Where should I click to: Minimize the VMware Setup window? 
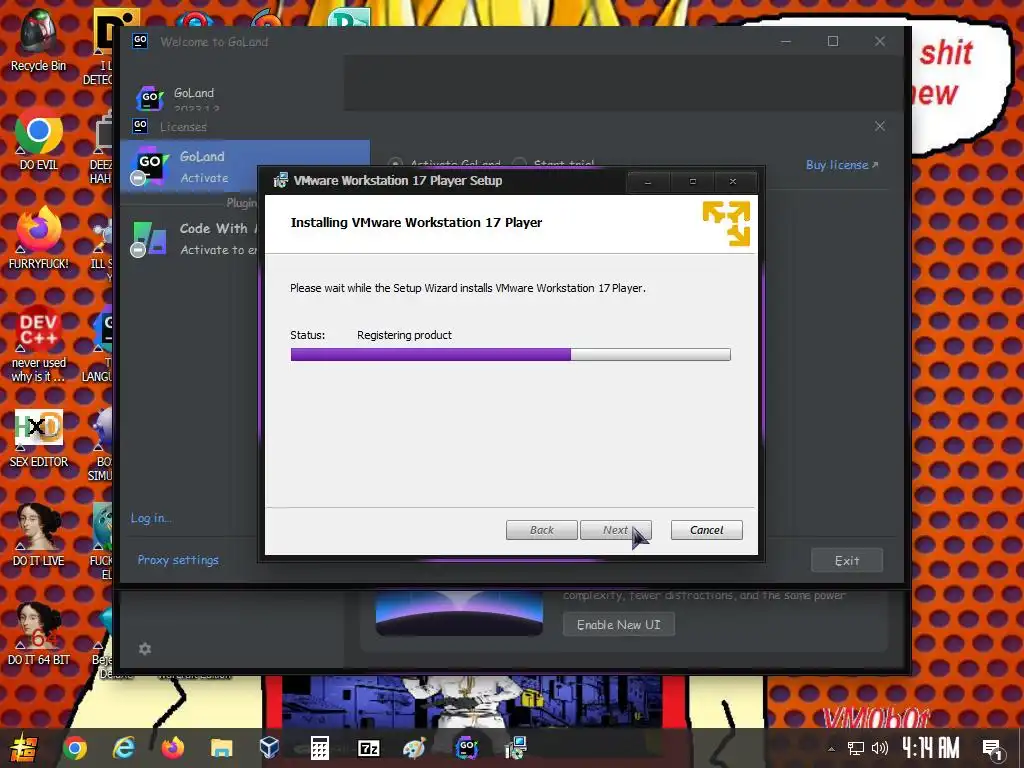pyautogui.click(x=648, y=182)
